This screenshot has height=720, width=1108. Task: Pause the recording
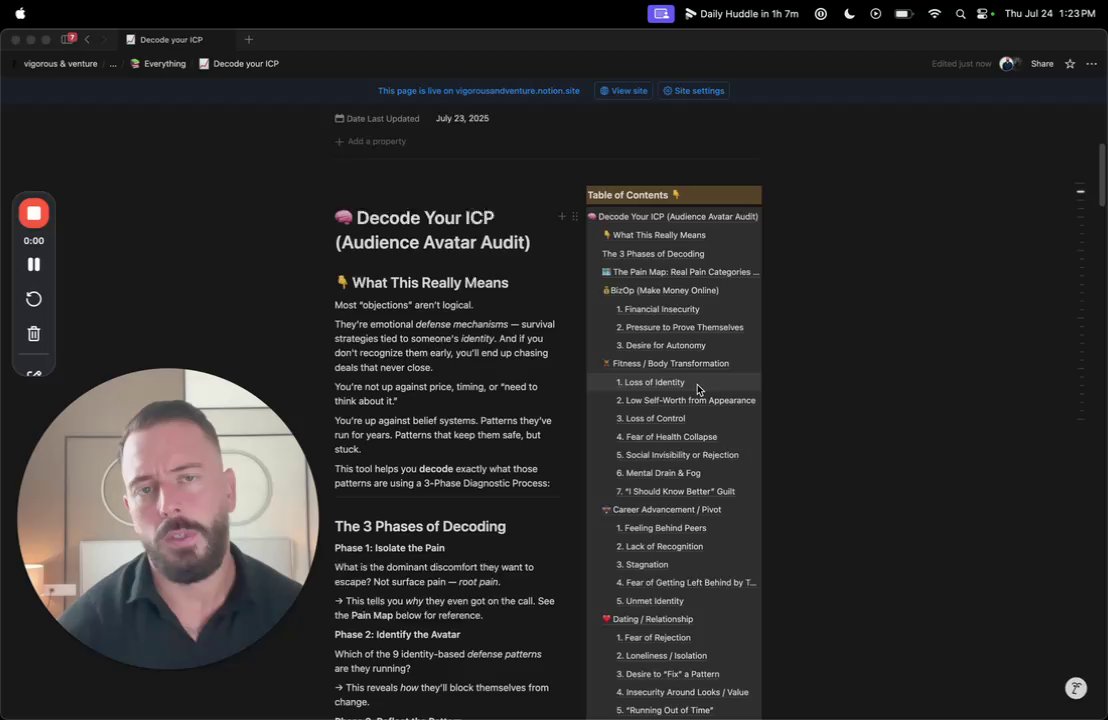33,264
